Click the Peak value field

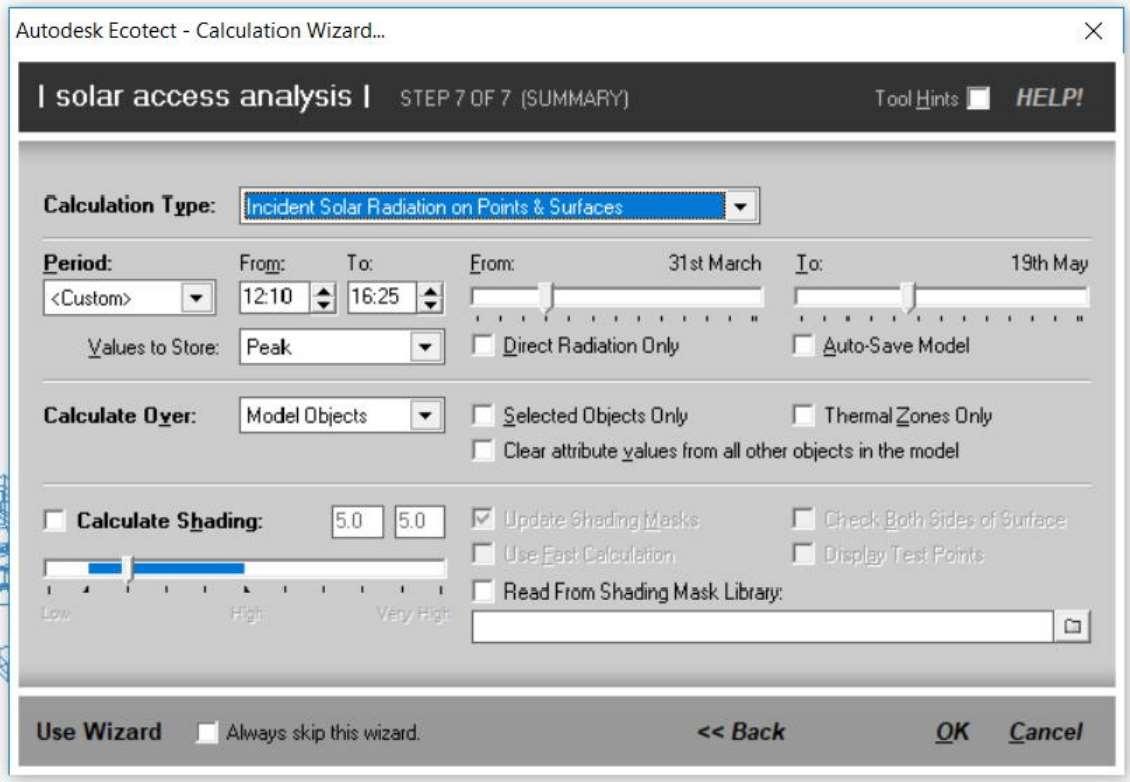325,347
